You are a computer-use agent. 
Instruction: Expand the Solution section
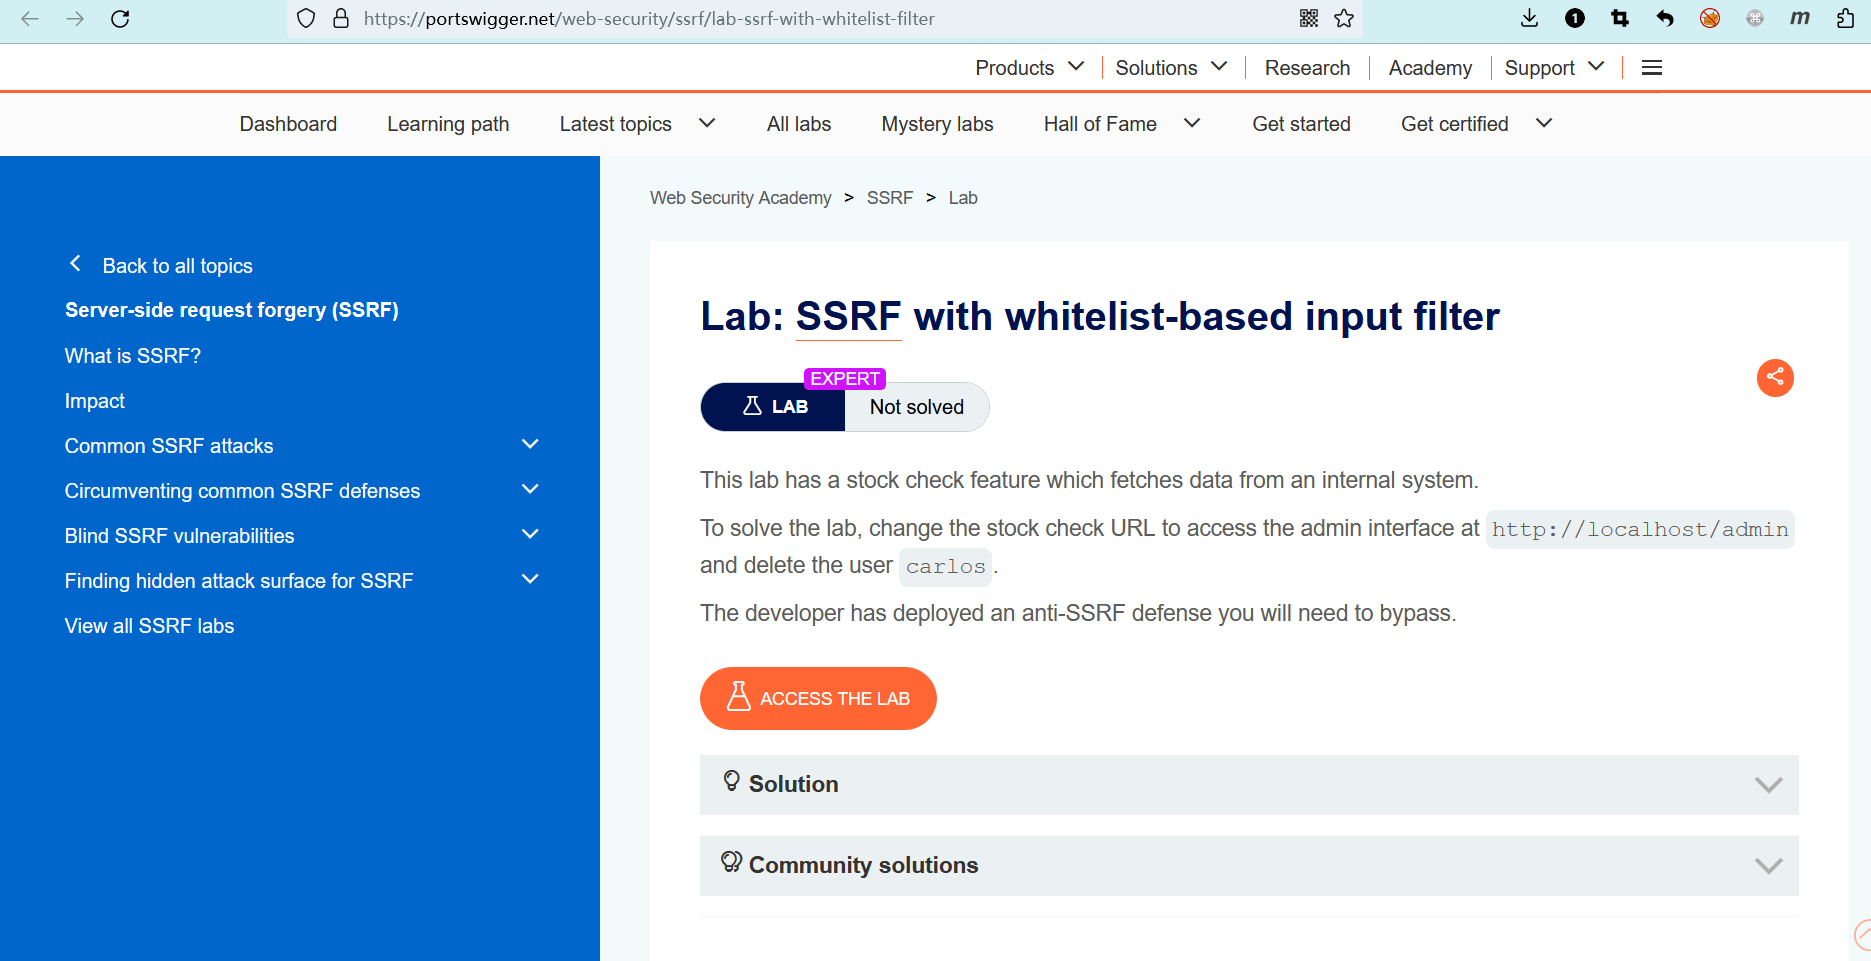click(x=1248, y=784)
